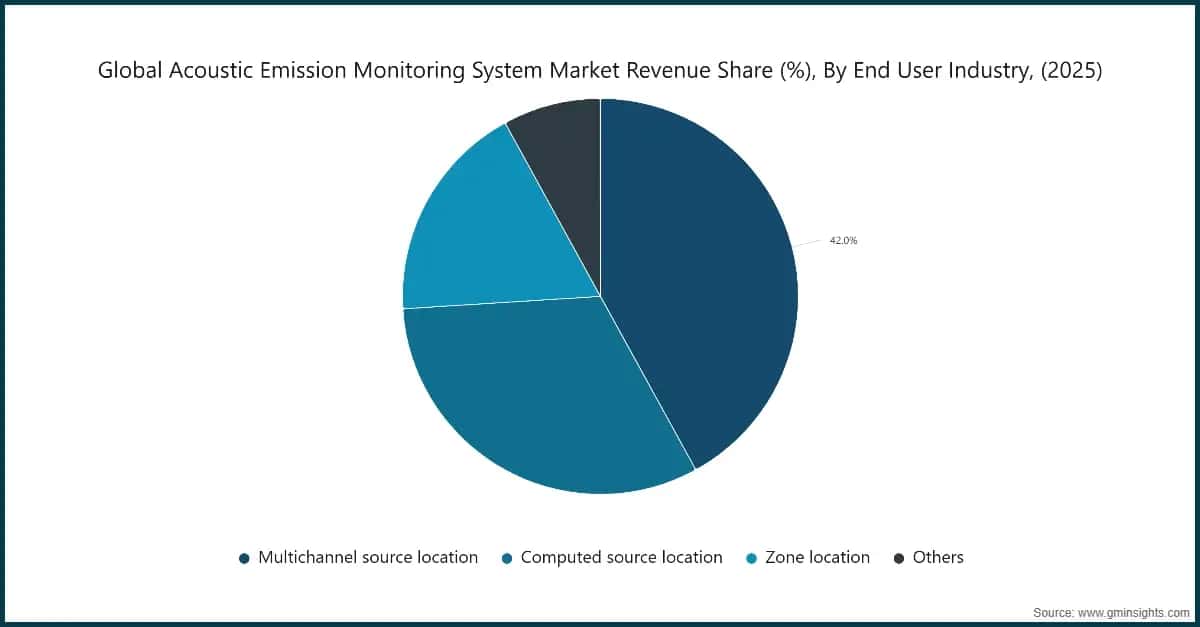
Task: Toggle the Multichannel source location legend dot
Action: 244,558
